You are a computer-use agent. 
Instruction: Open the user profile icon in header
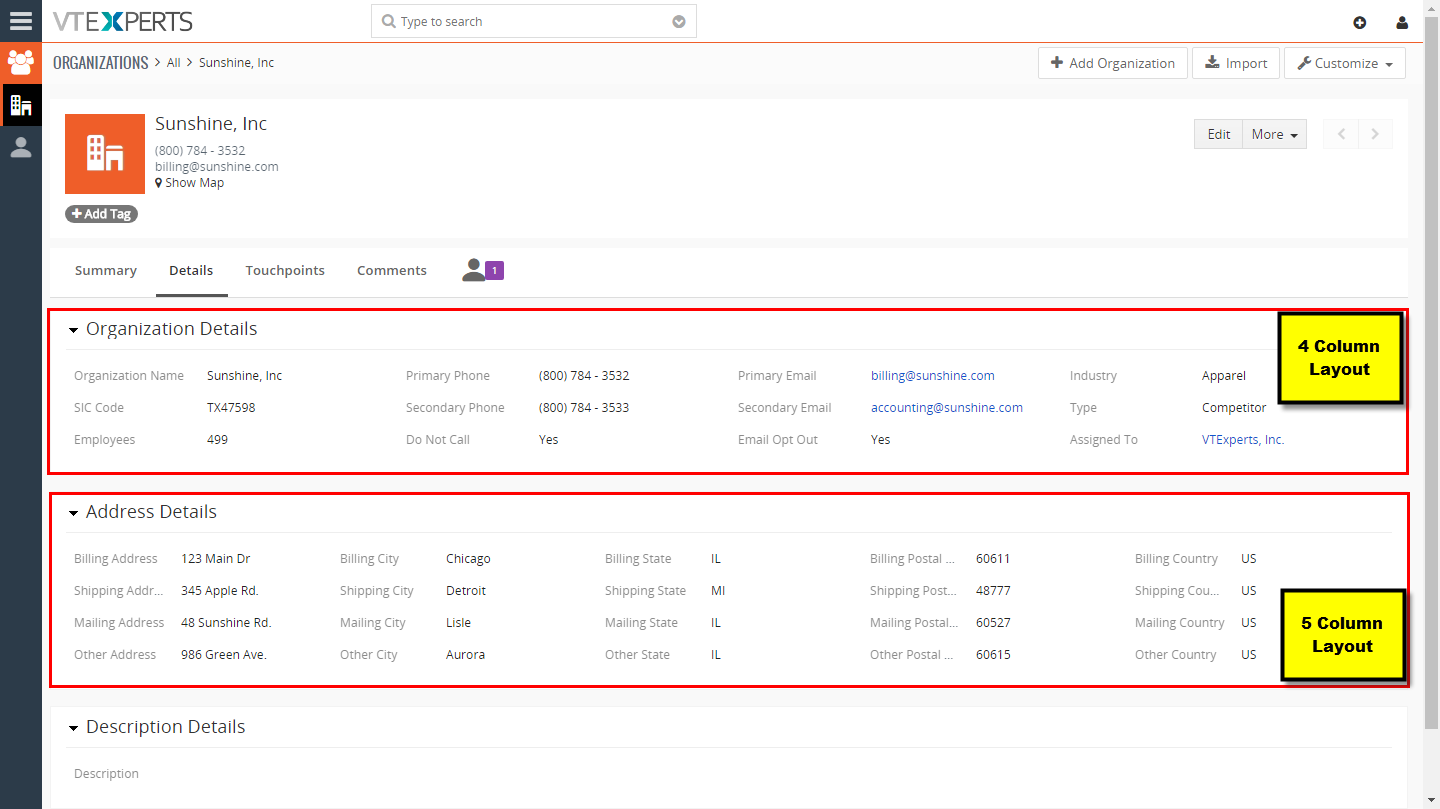tap(1402, 23)
